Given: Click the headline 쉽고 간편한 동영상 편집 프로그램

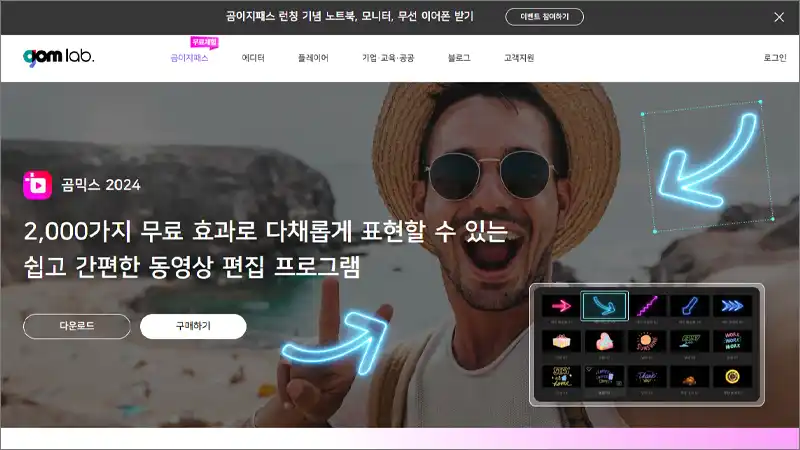Looking at the screenshot, I should point(192,267).
